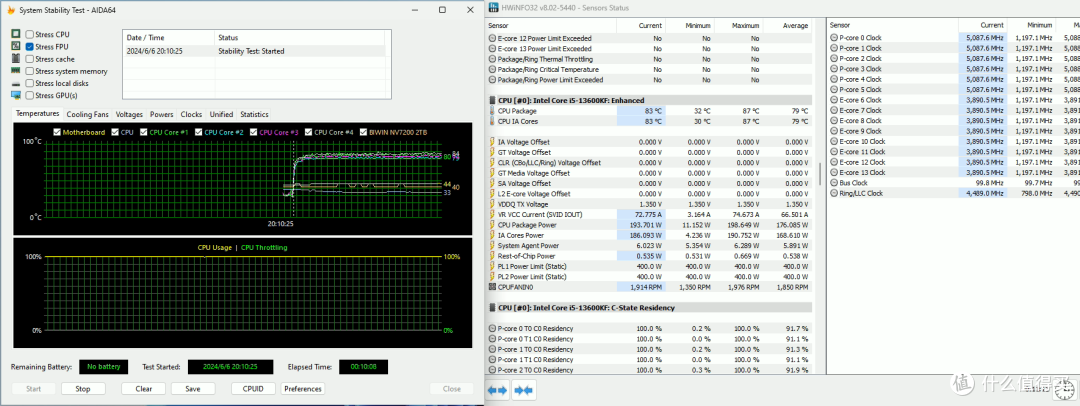Screen dimensions: 1080x406
Task: Toggle the CPU Core #3 graph checkbox
Action: 254,132
